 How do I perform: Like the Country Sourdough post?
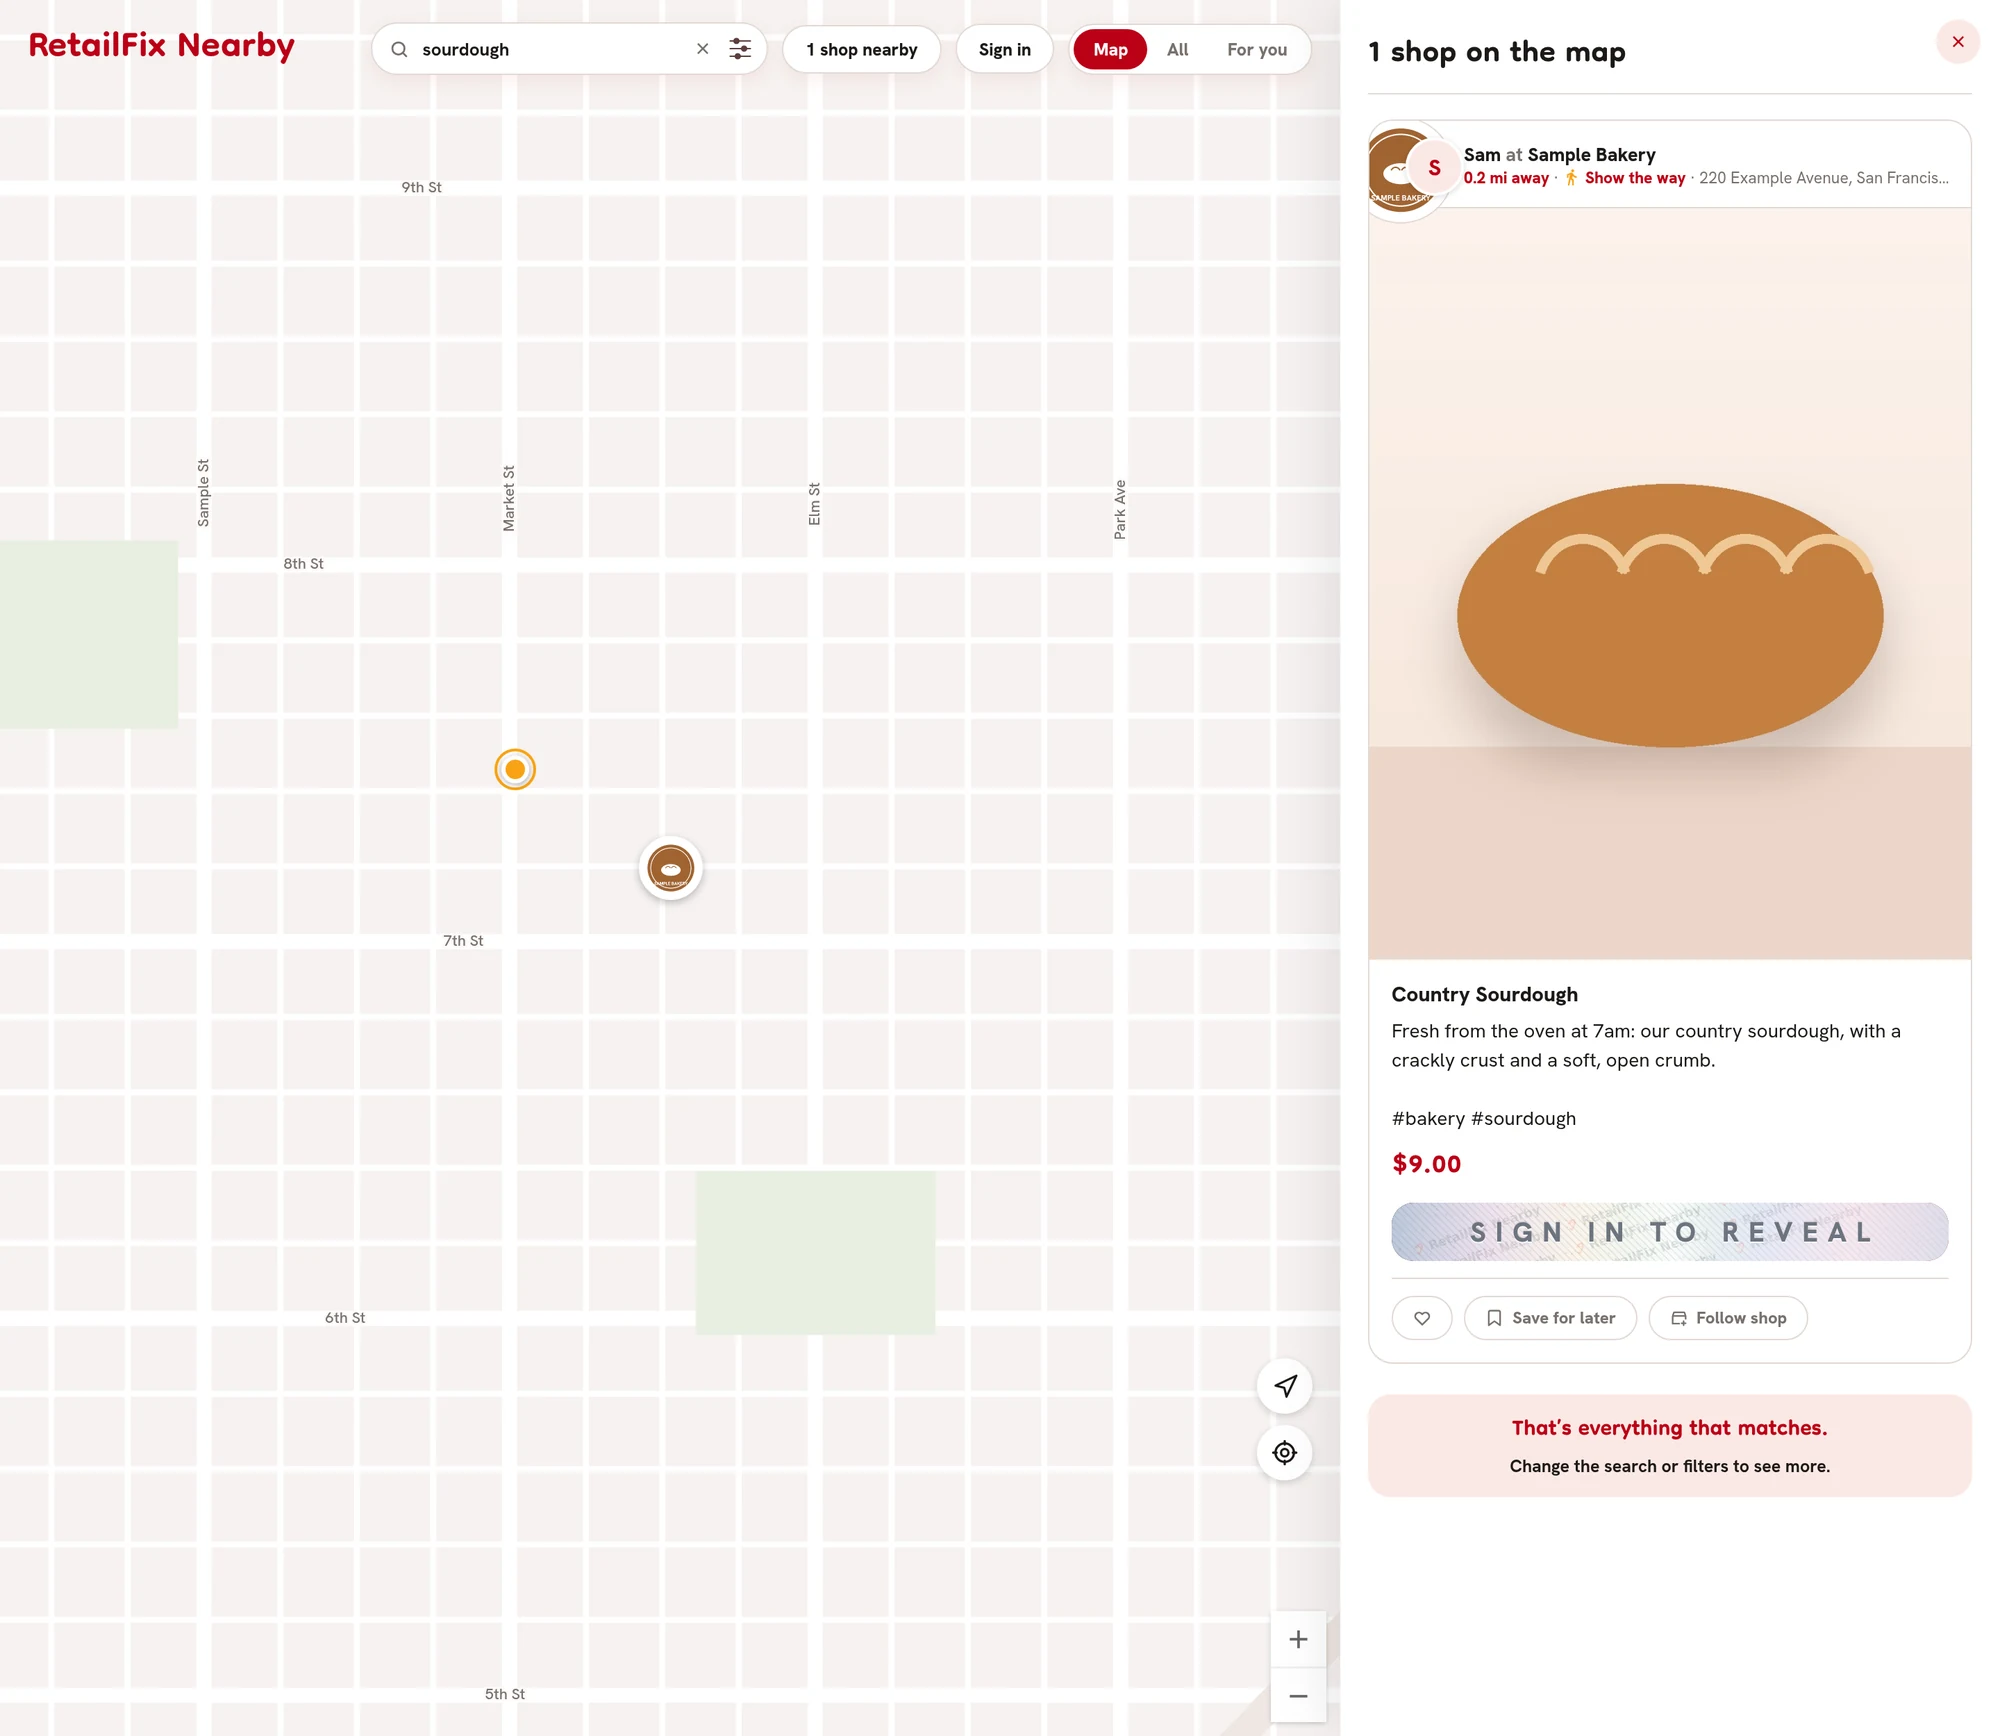tap(1422, 1318)
